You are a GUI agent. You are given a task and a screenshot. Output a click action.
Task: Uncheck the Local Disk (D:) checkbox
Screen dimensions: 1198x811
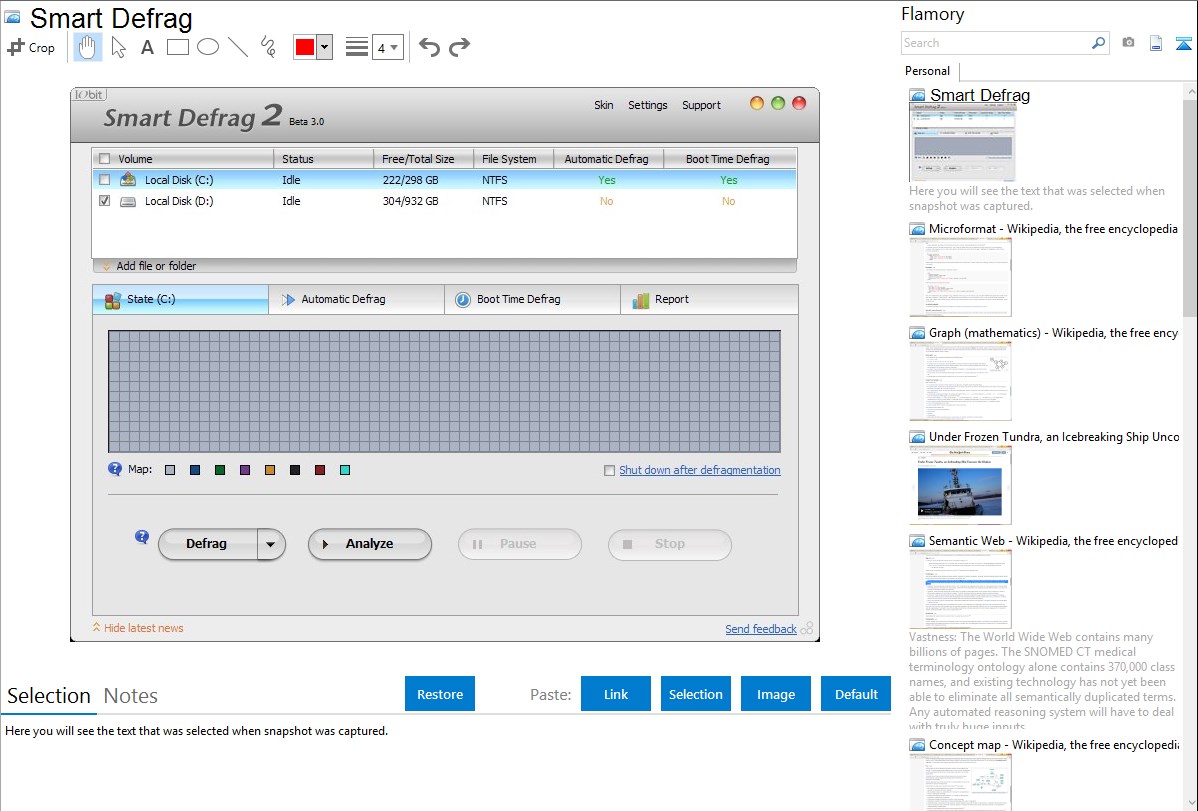pos(104,201)
